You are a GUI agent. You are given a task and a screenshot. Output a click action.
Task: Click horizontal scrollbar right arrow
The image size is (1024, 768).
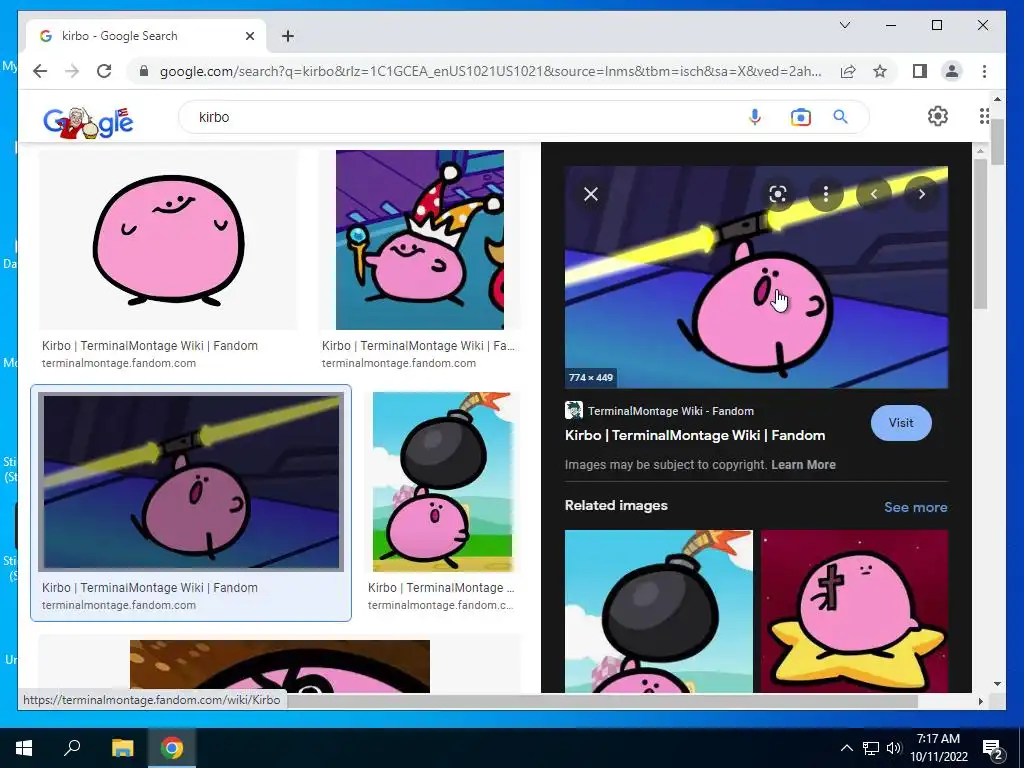[980, 701]
